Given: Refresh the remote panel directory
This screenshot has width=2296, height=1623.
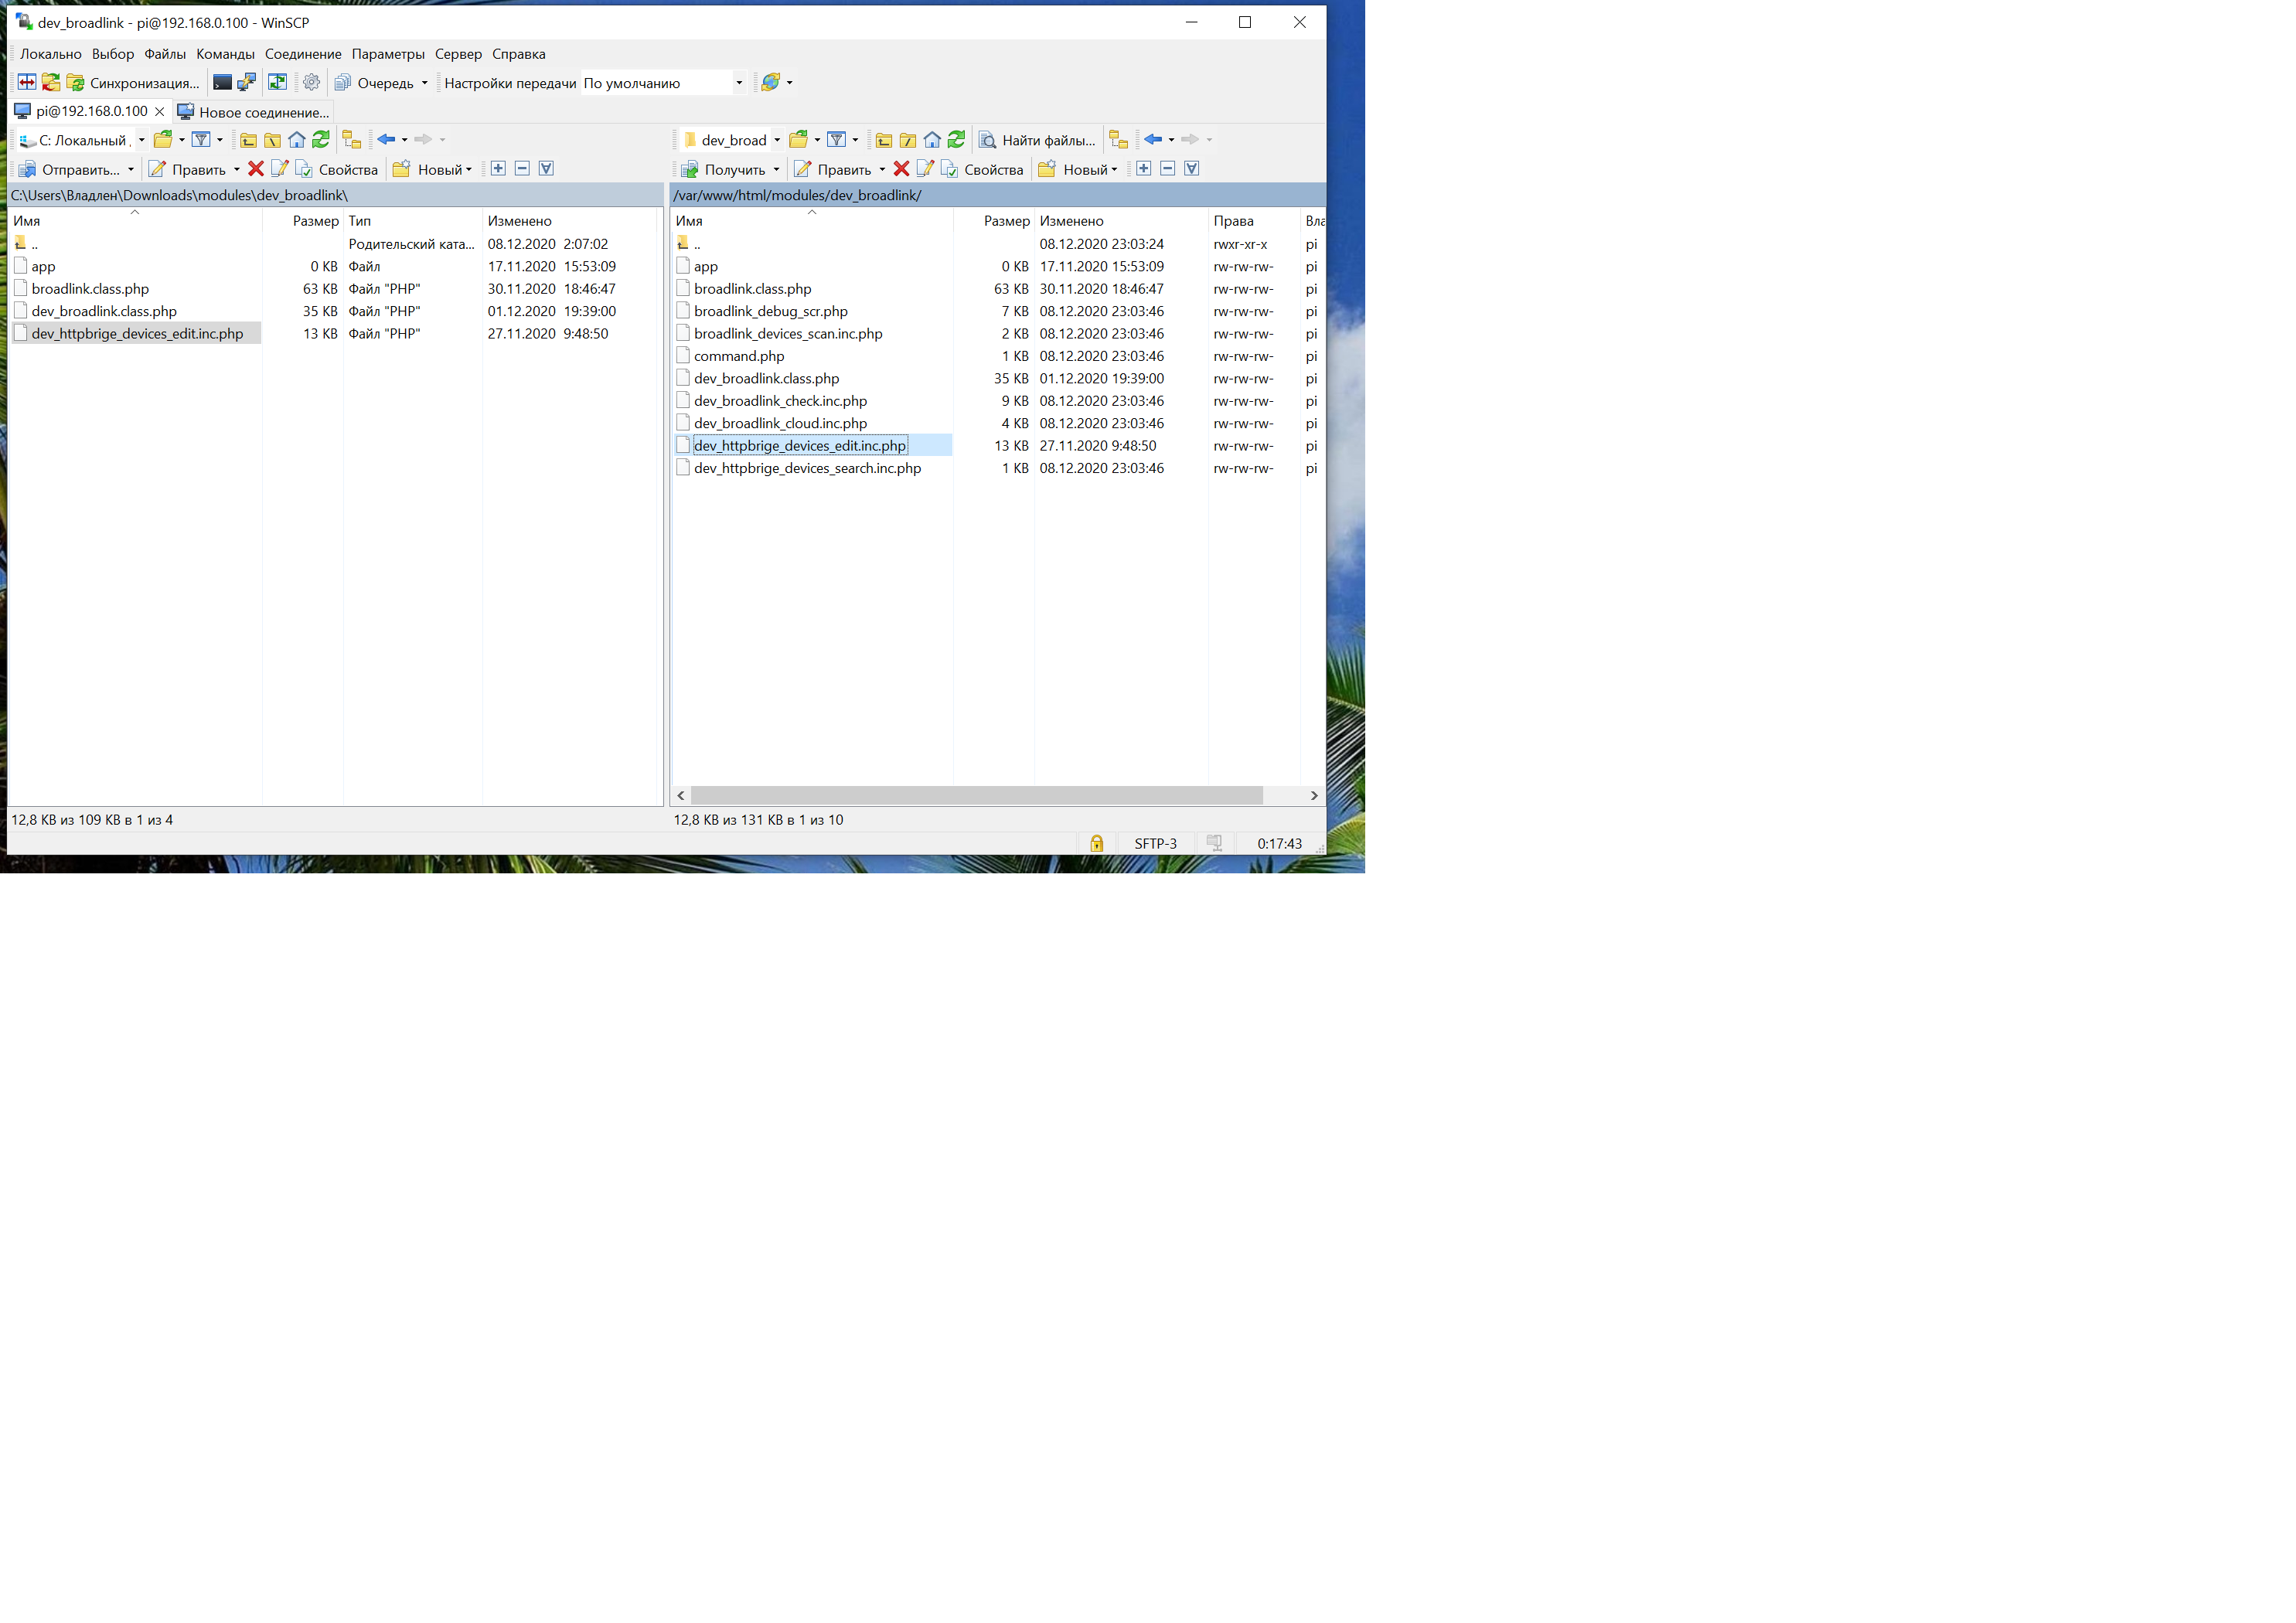Looking at the screenshot, I should pos(956,140).
